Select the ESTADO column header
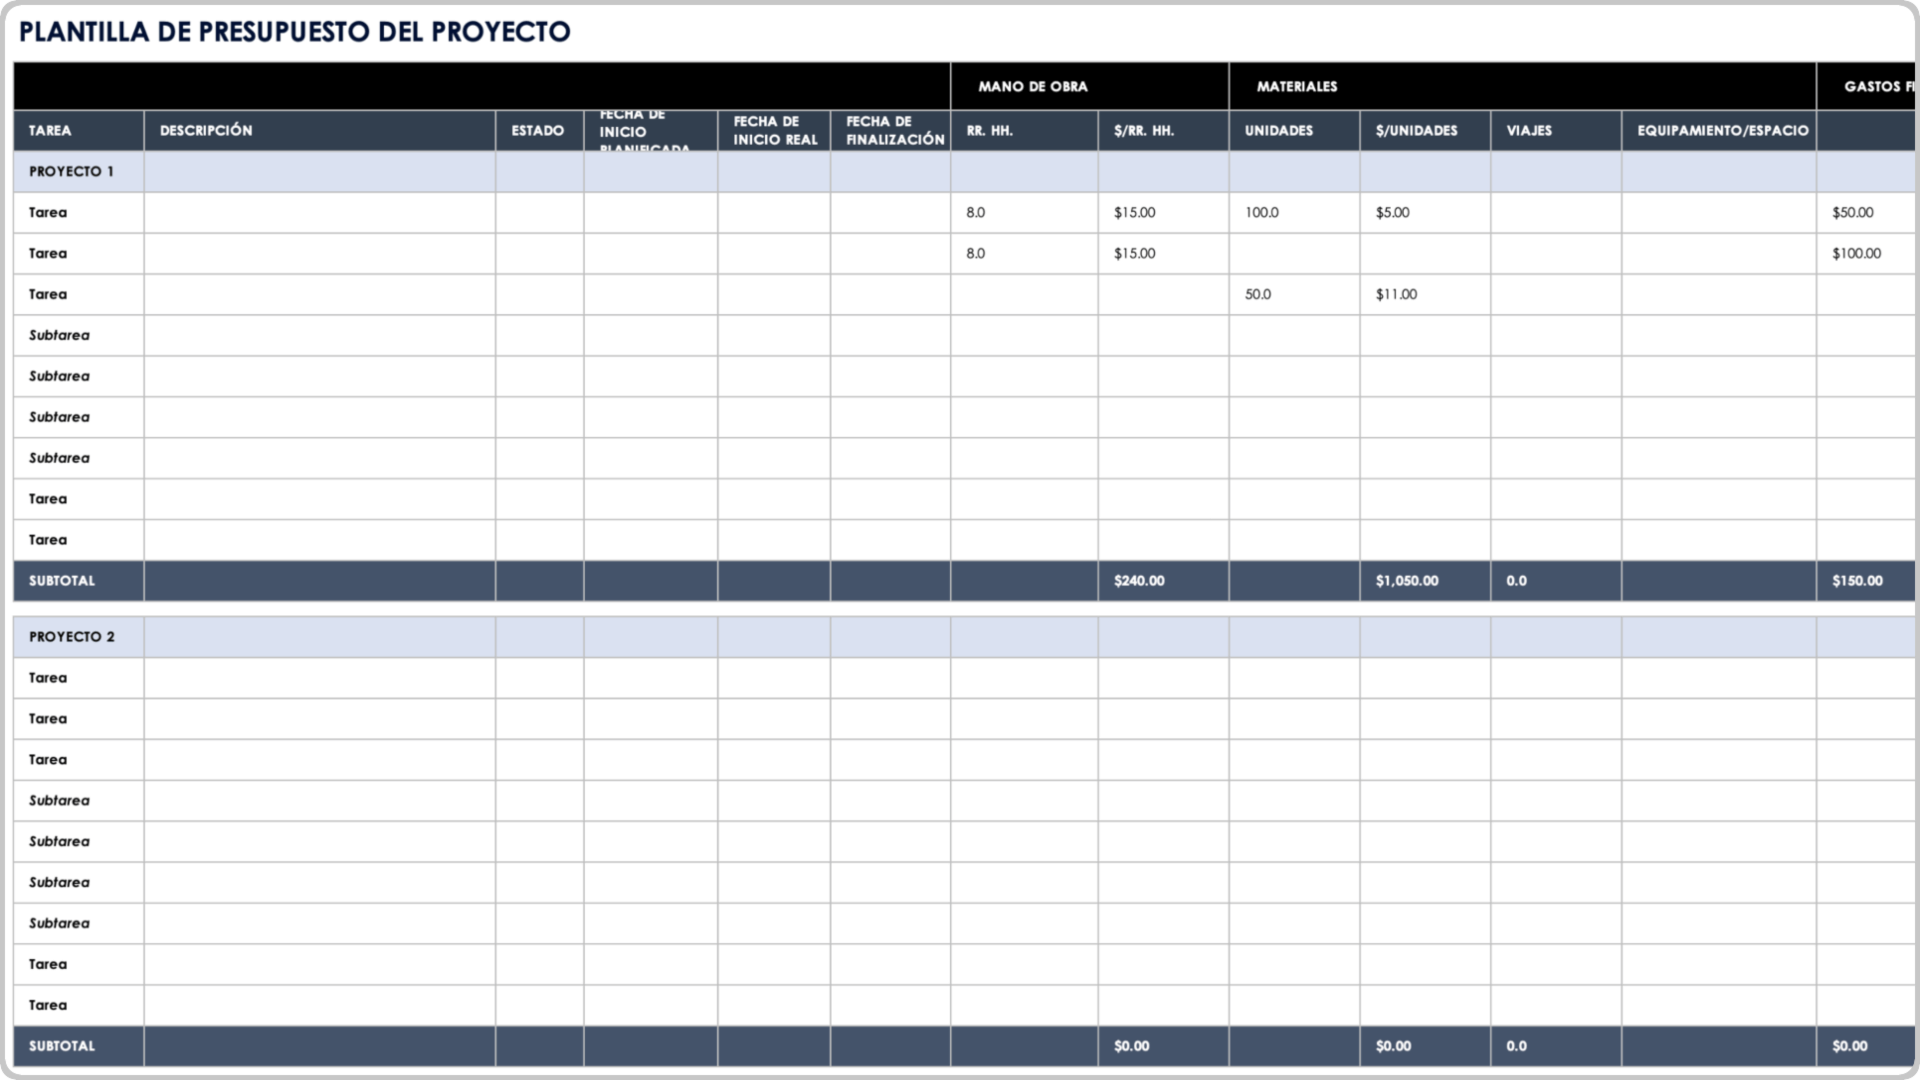 pyautogui.click(x=540, y=130)
